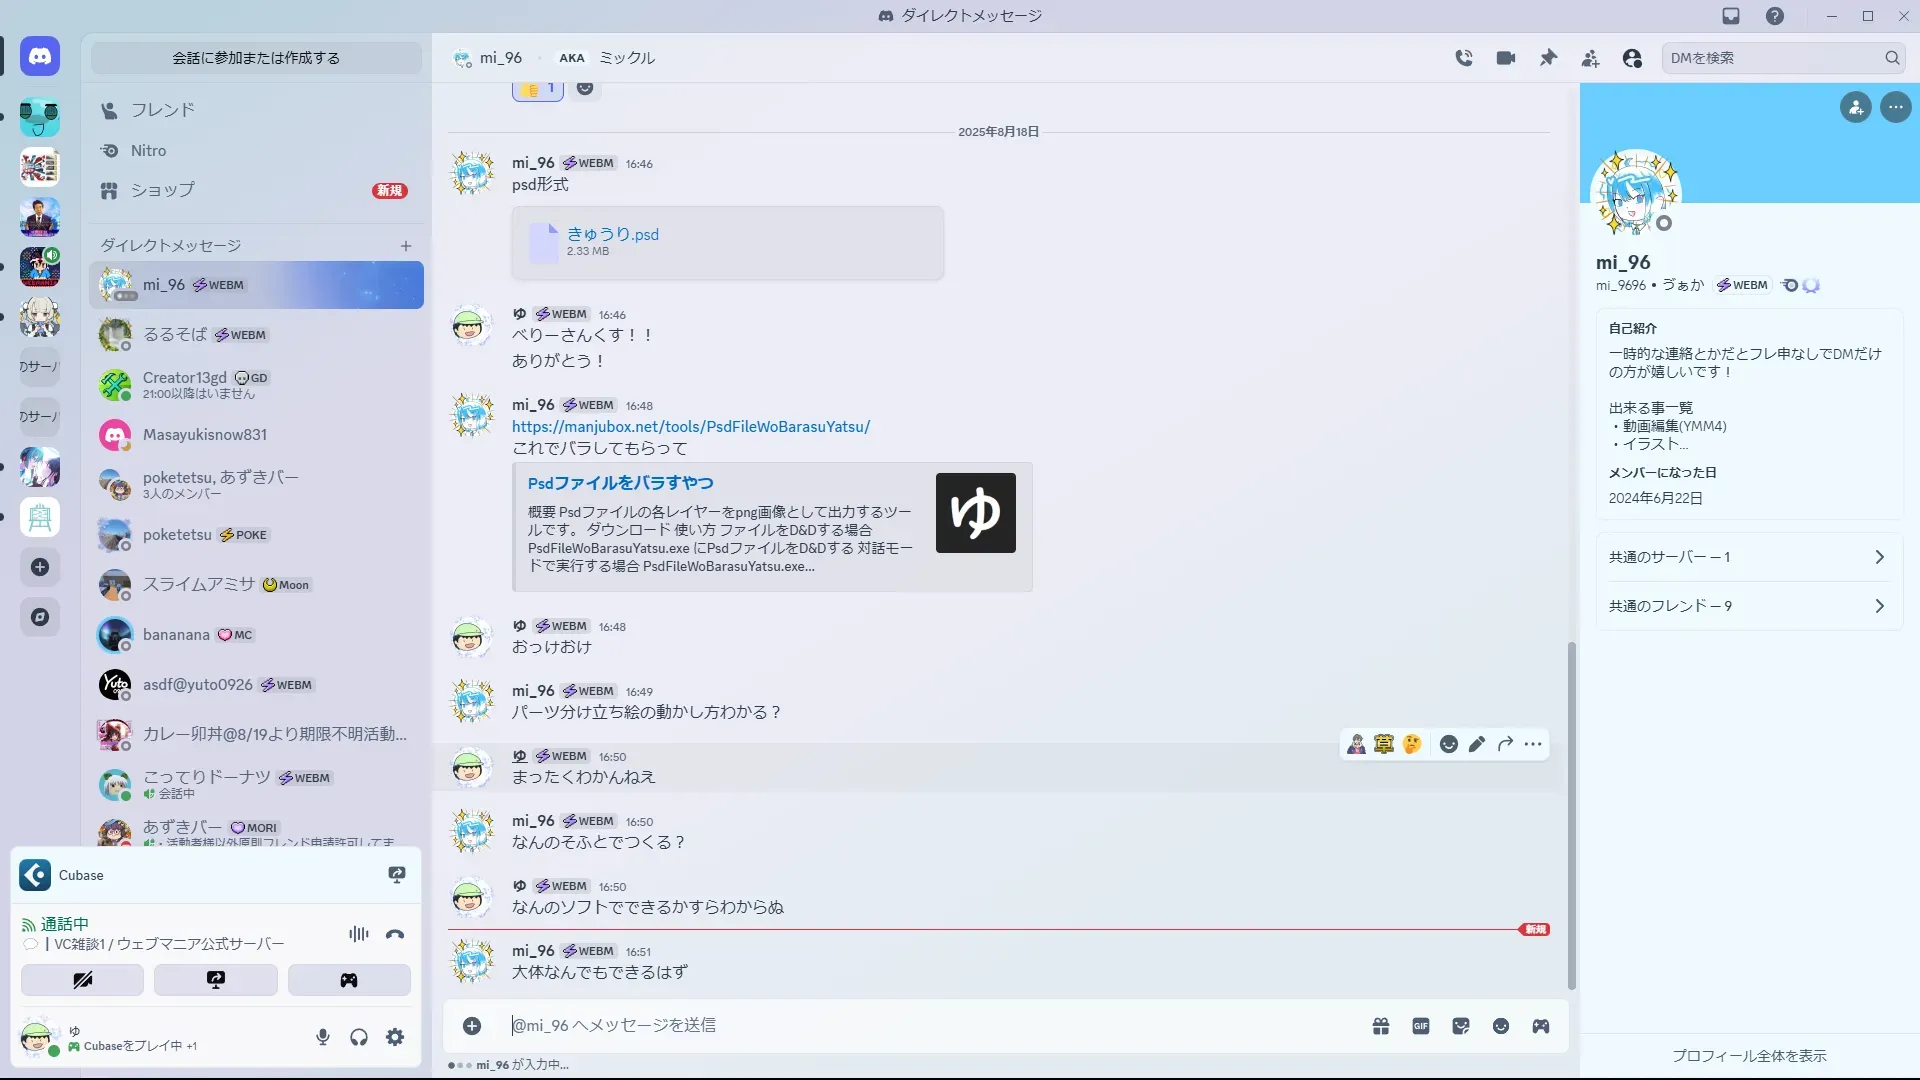Click the message input field
Screen dimensions: 1920x1080
tap(900, 1026)
